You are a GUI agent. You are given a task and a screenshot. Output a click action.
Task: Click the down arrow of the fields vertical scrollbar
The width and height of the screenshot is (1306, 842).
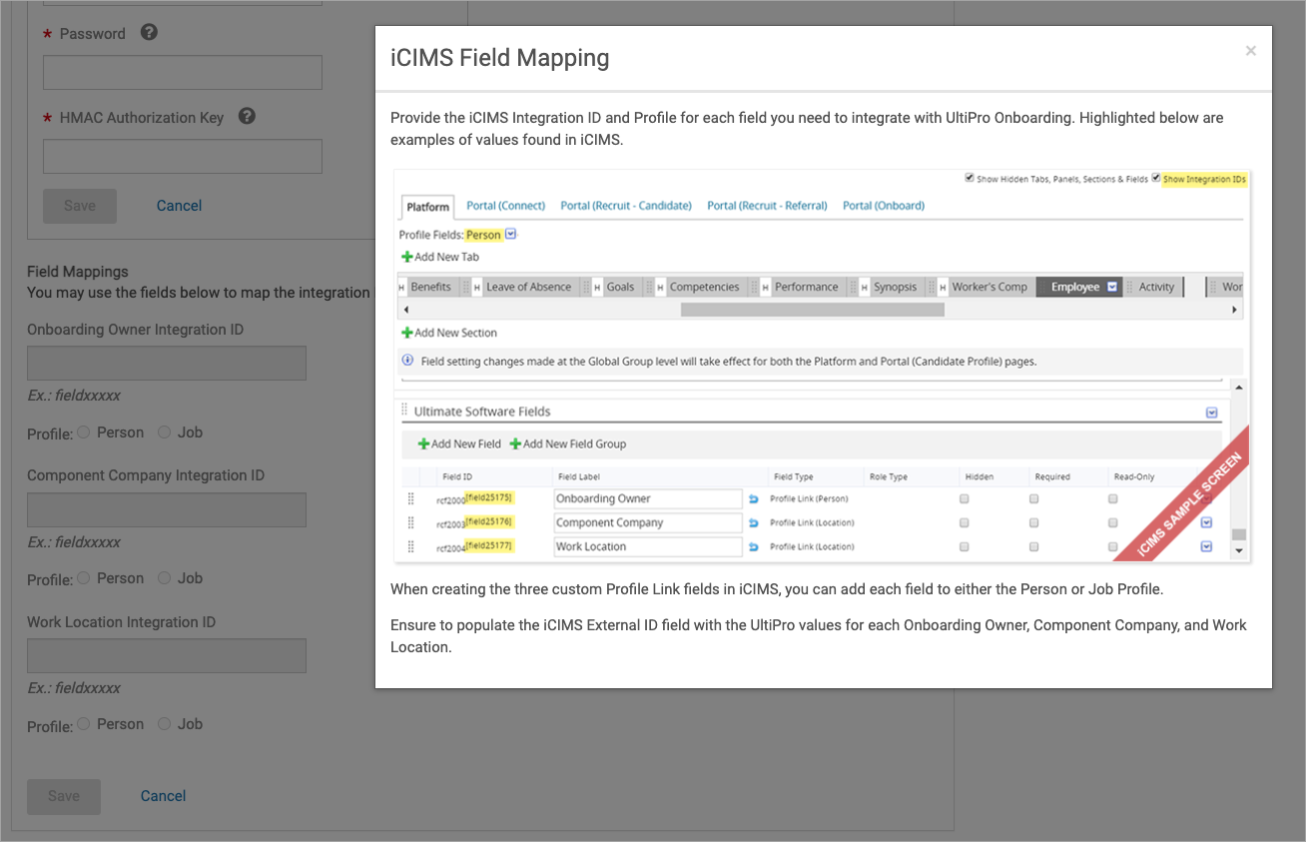(1238, 551)
